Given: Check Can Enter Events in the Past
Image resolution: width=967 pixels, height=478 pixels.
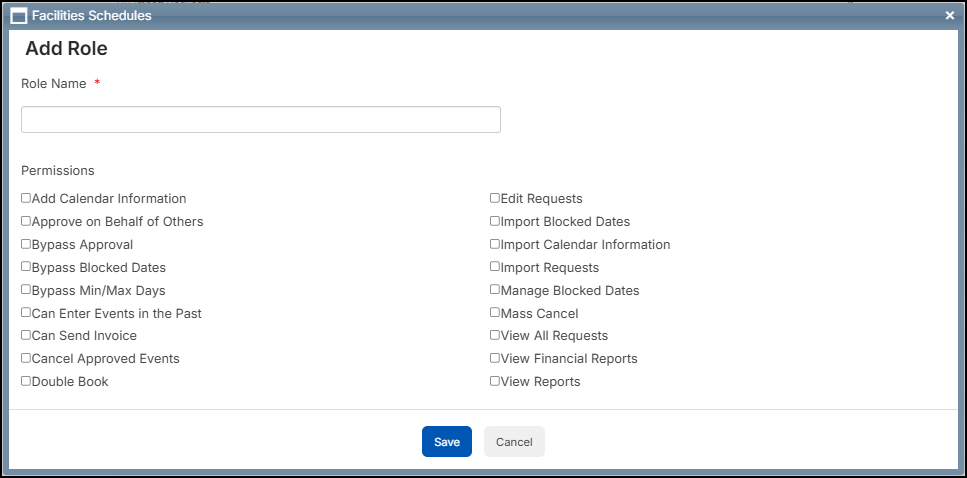Looking at the screenshot, I should (26, 312).
